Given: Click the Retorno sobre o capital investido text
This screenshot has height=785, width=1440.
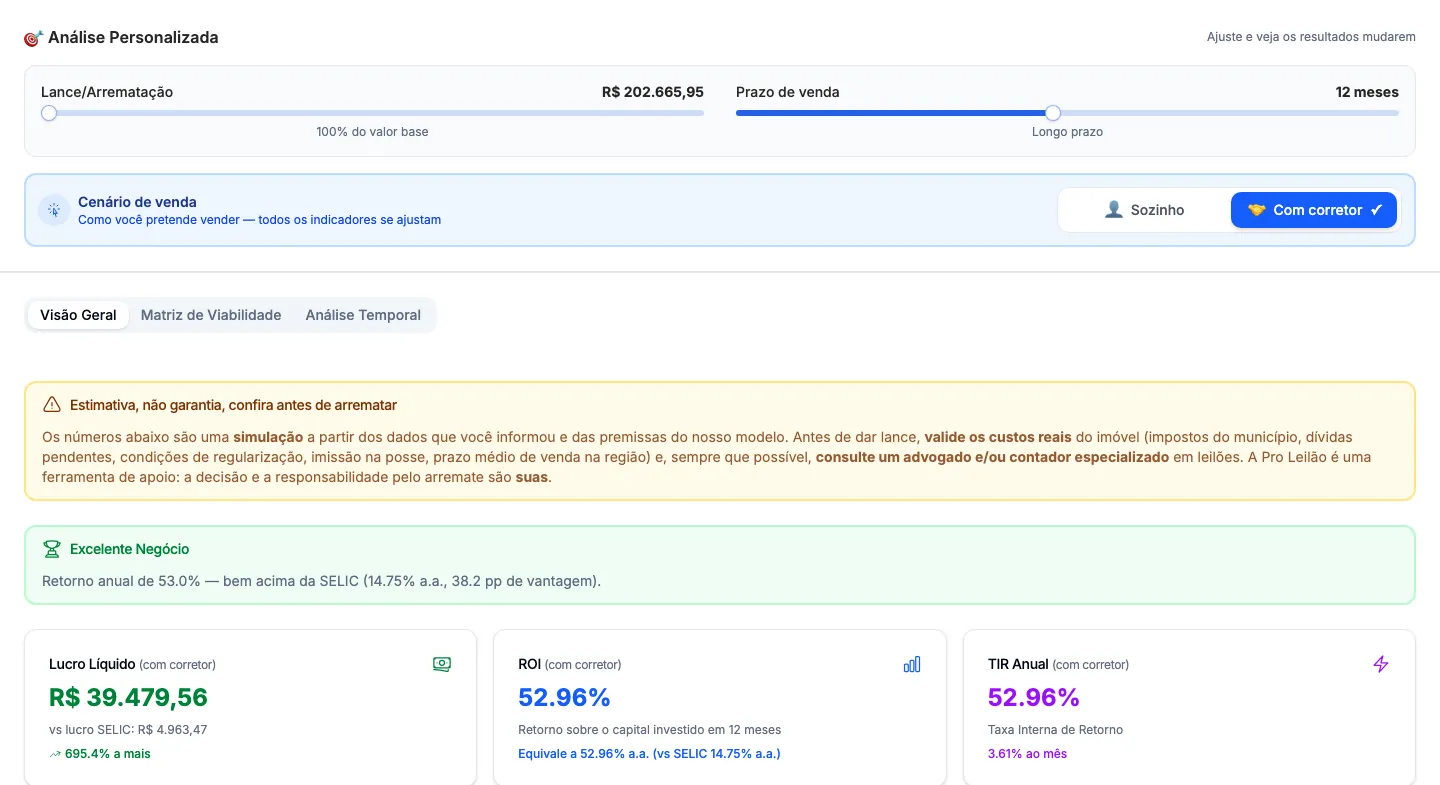Looking at the screenshot, I should (649, 730).
